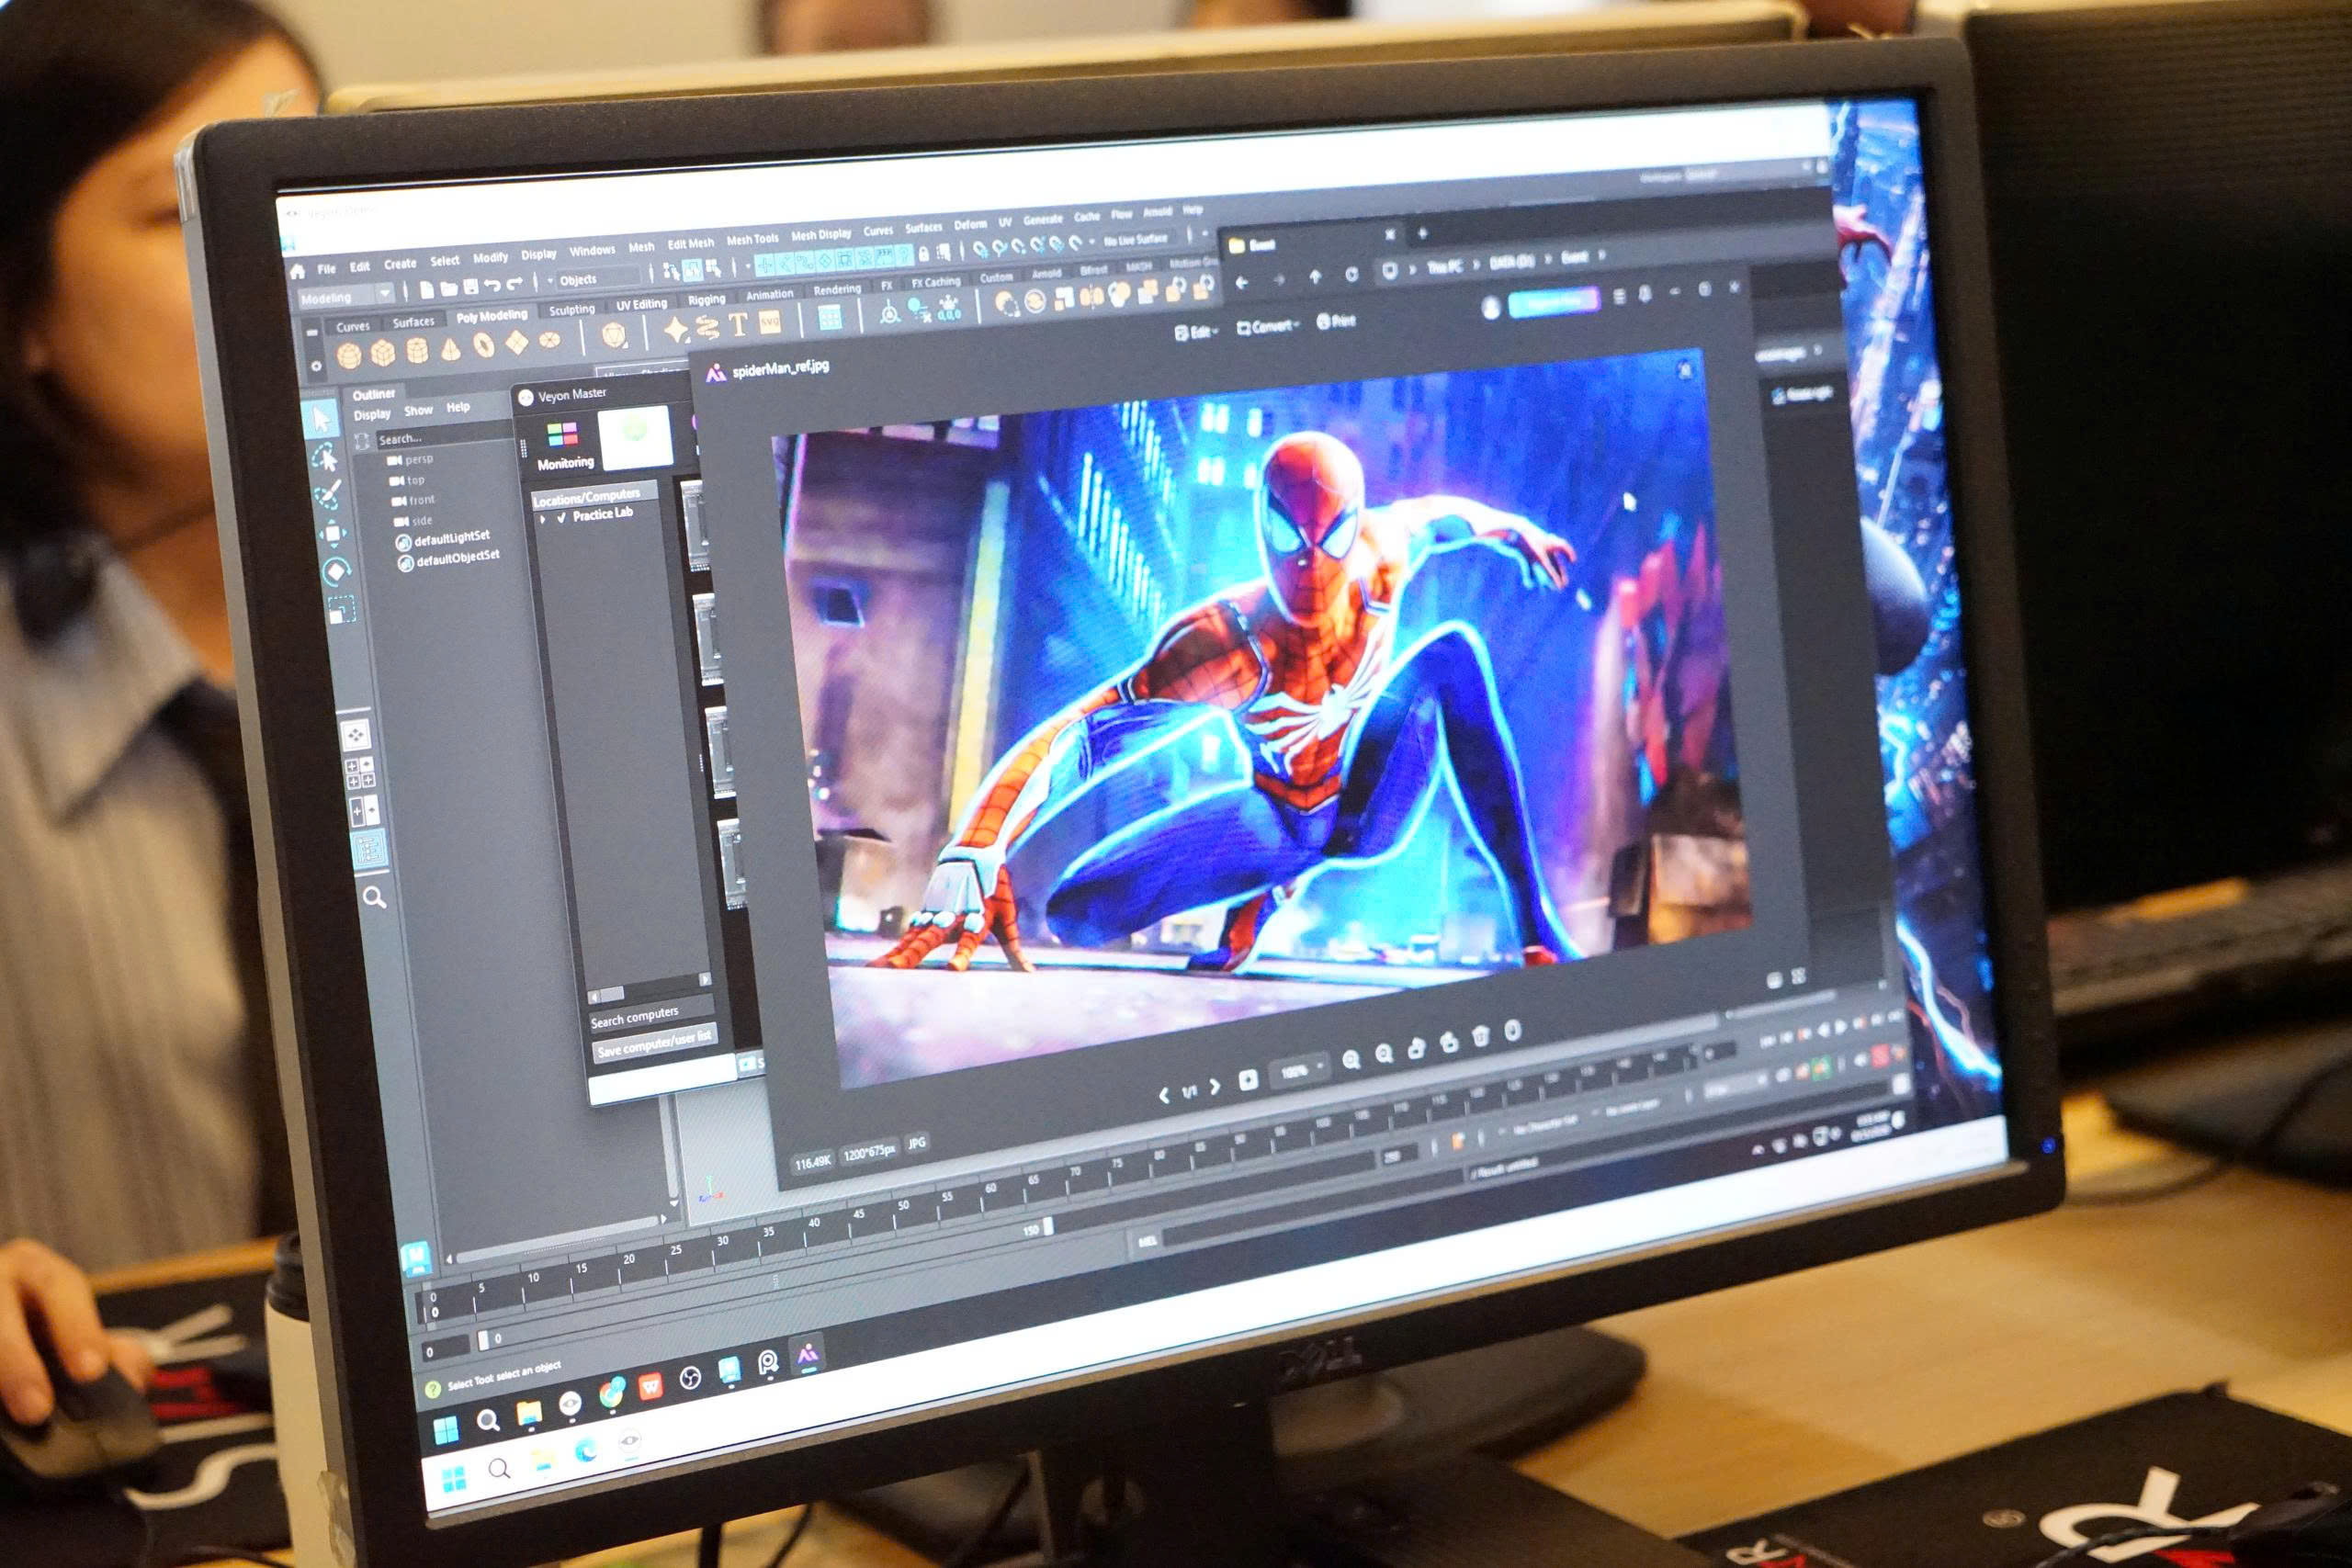The image size is (2352, 1568).
Task: Create a polygon cone from the shelf
Action: tap(451, 348)
